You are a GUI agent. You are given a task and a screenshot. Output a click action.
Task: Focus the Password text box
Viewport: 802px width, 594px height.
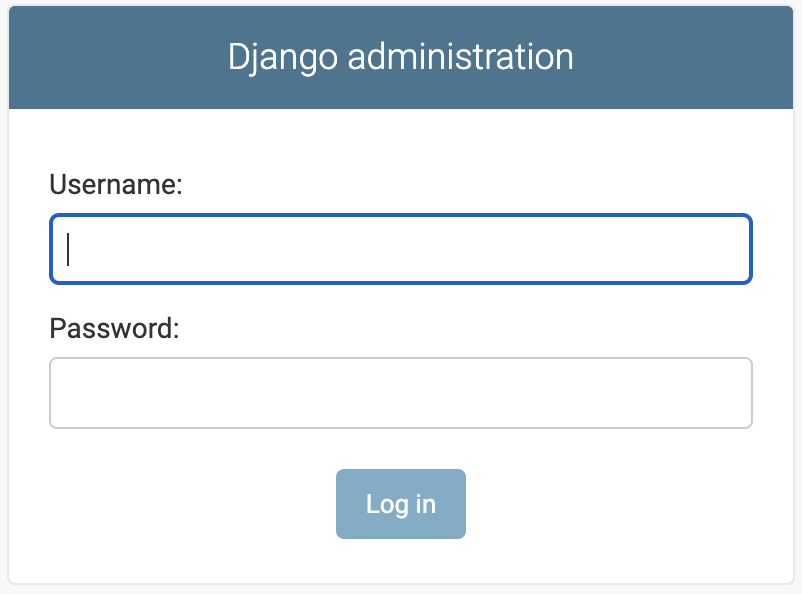(x=400, y=393)
